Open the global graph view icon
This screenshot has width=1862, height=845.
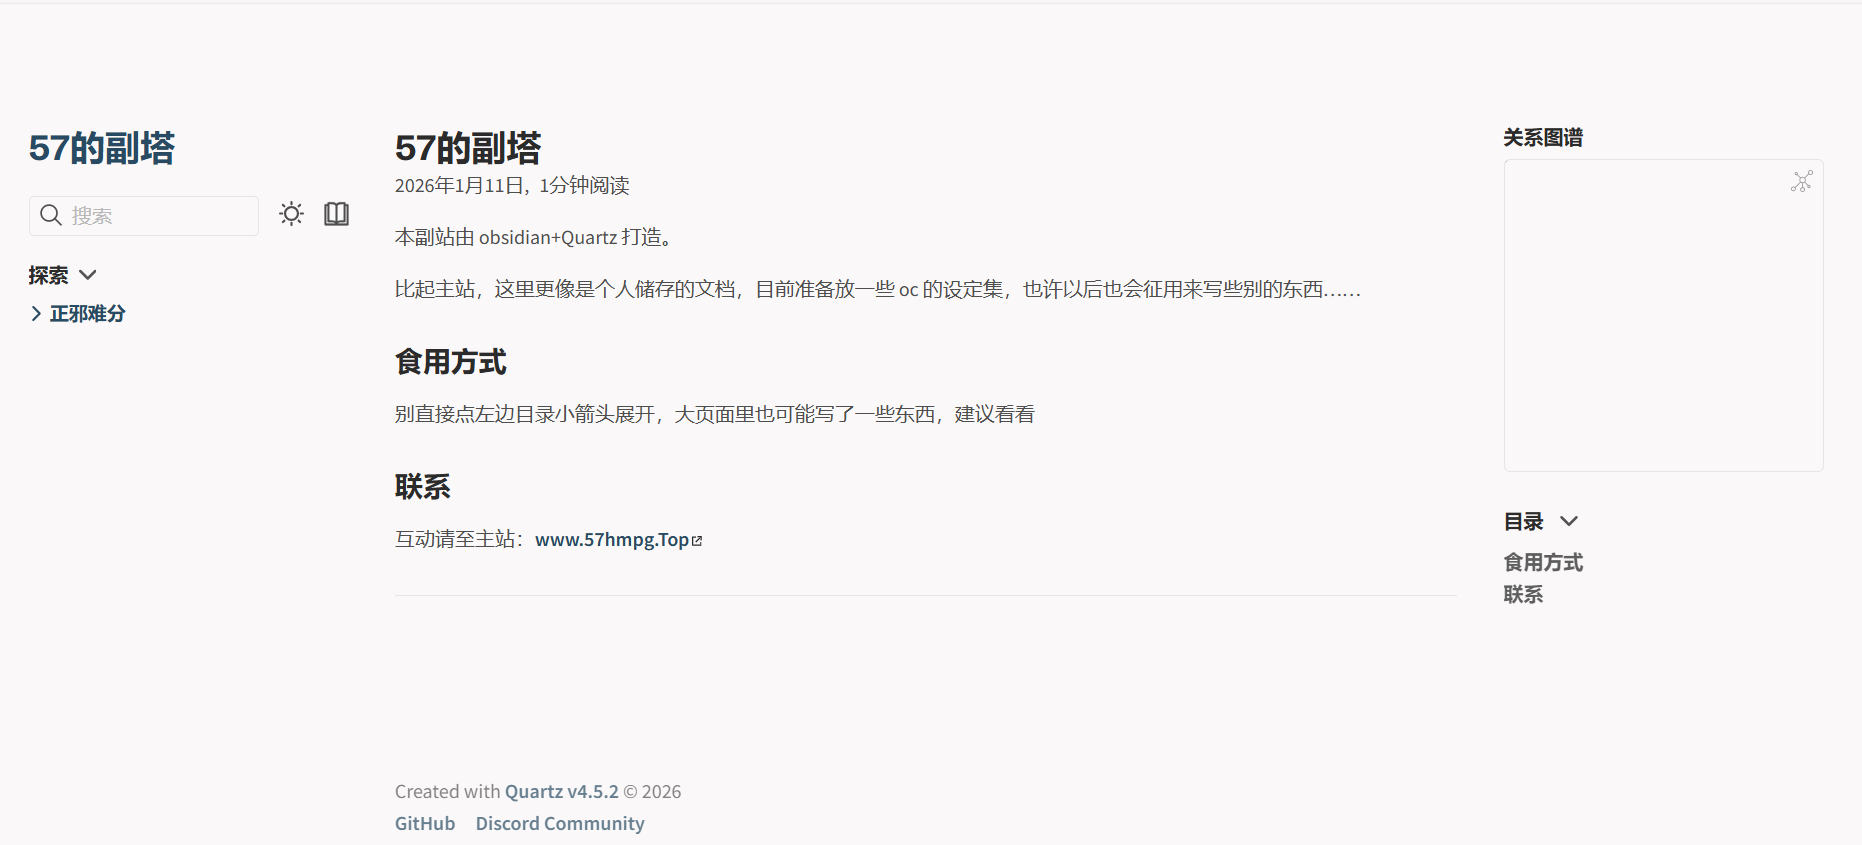pyautogui.click(x=1801, y=182)
